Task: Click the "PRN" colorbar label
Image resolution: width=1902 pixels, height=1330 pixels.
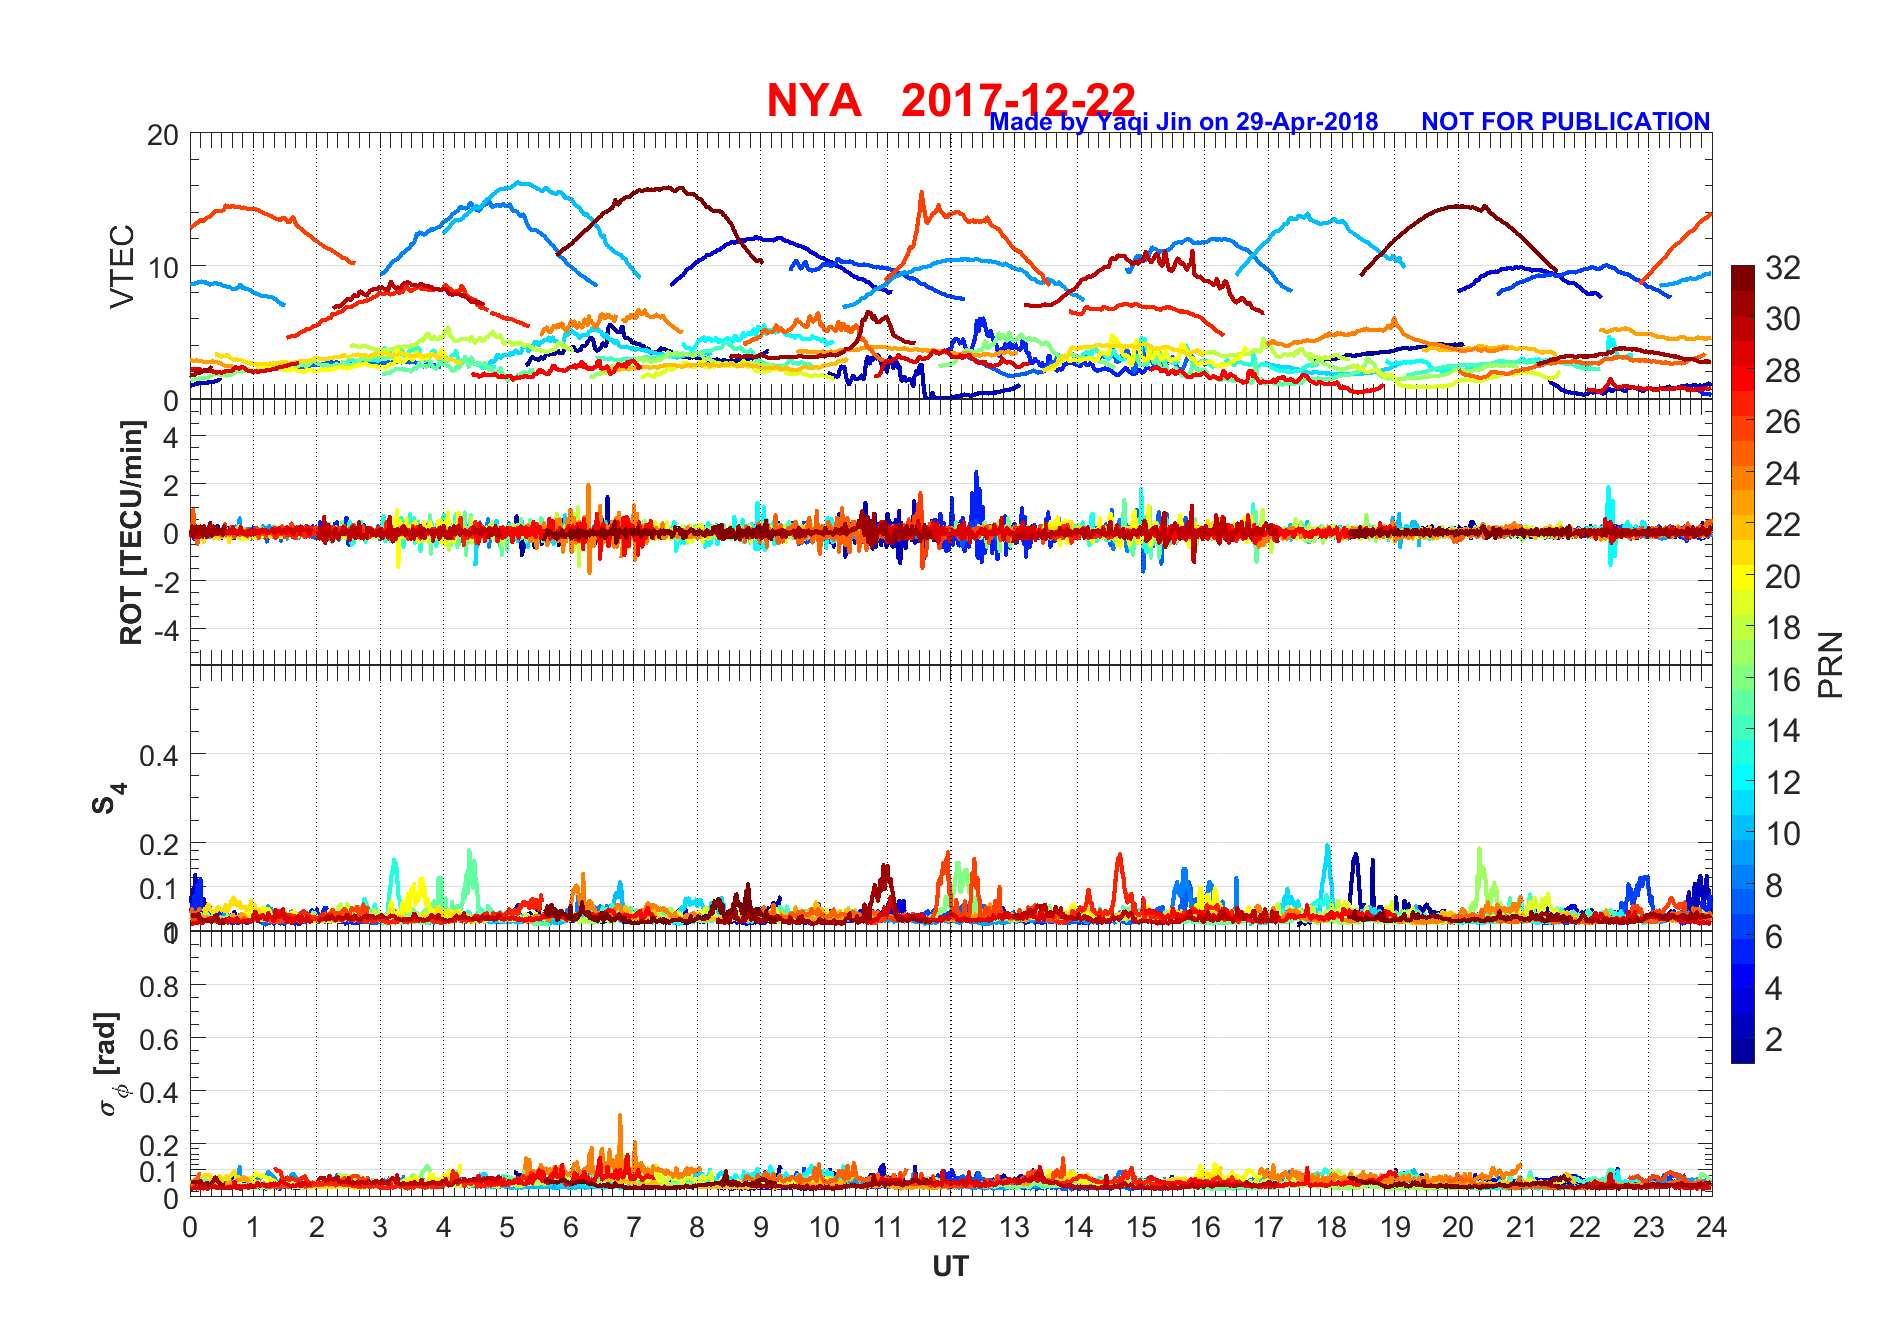Action: pos(1831,665)
